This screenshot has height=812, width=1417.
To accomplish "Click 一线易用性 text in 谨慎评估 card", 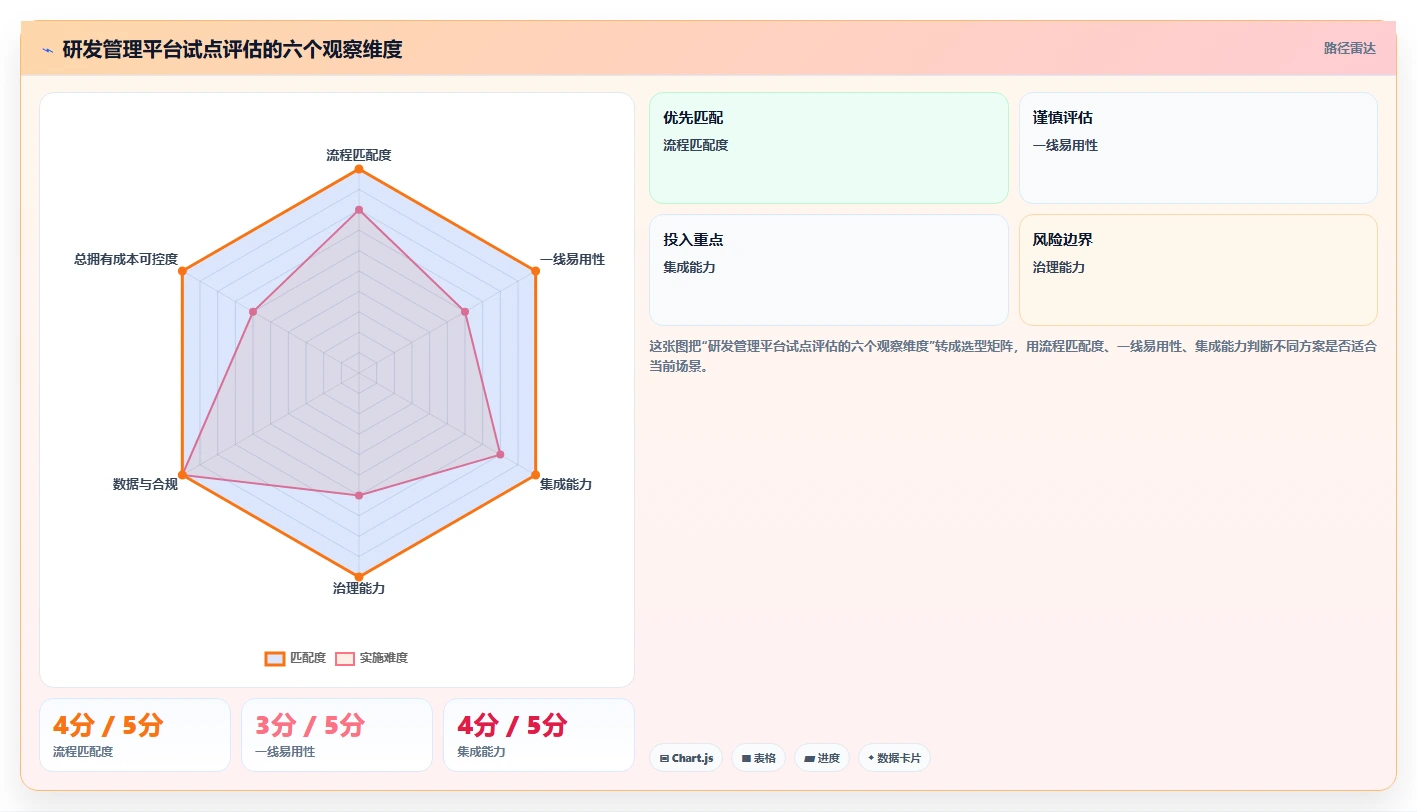I will (x=1065, y=145).
